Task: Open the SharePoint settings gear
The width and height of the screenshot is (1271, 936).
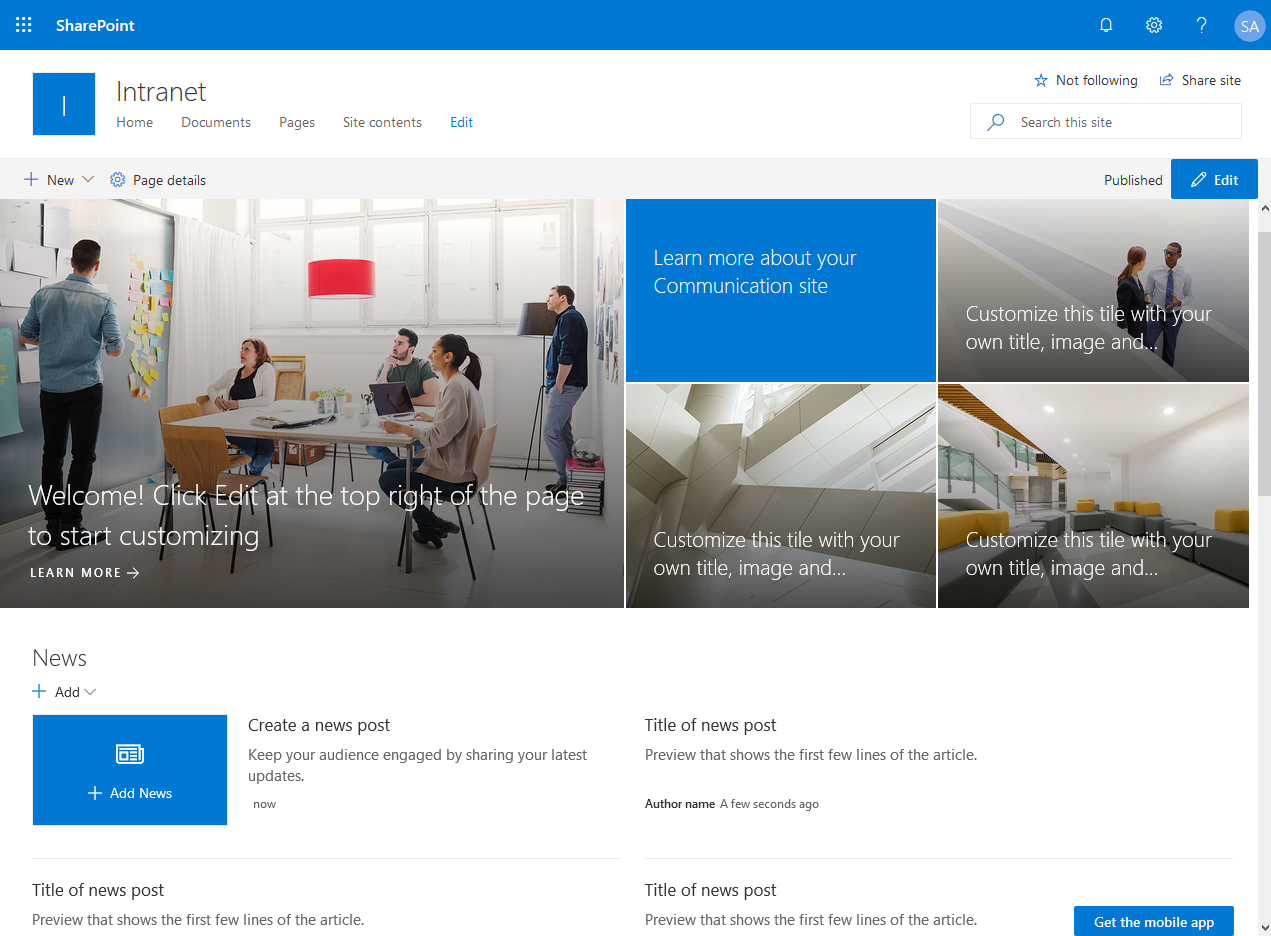Action: [1154, 25]
